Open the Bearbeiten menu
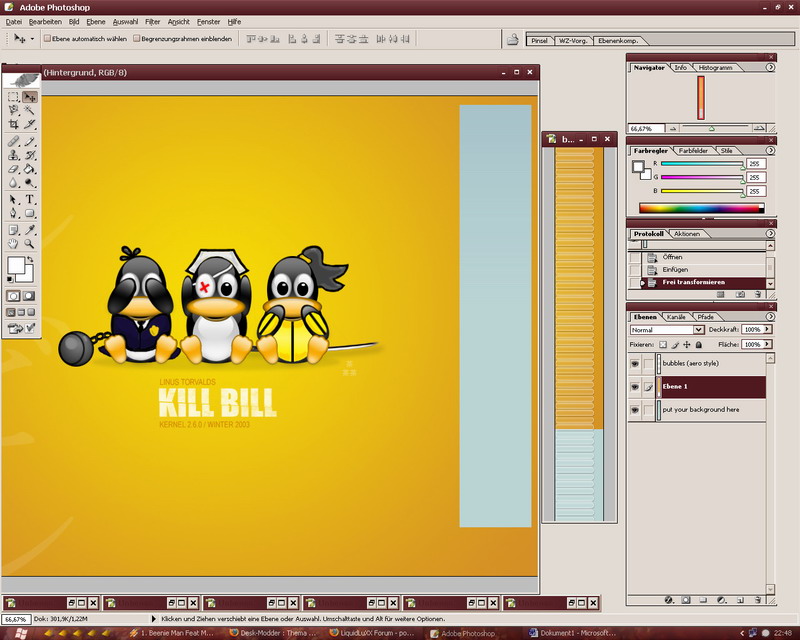This screenshot has height=640, width=800. pos(45,22)
